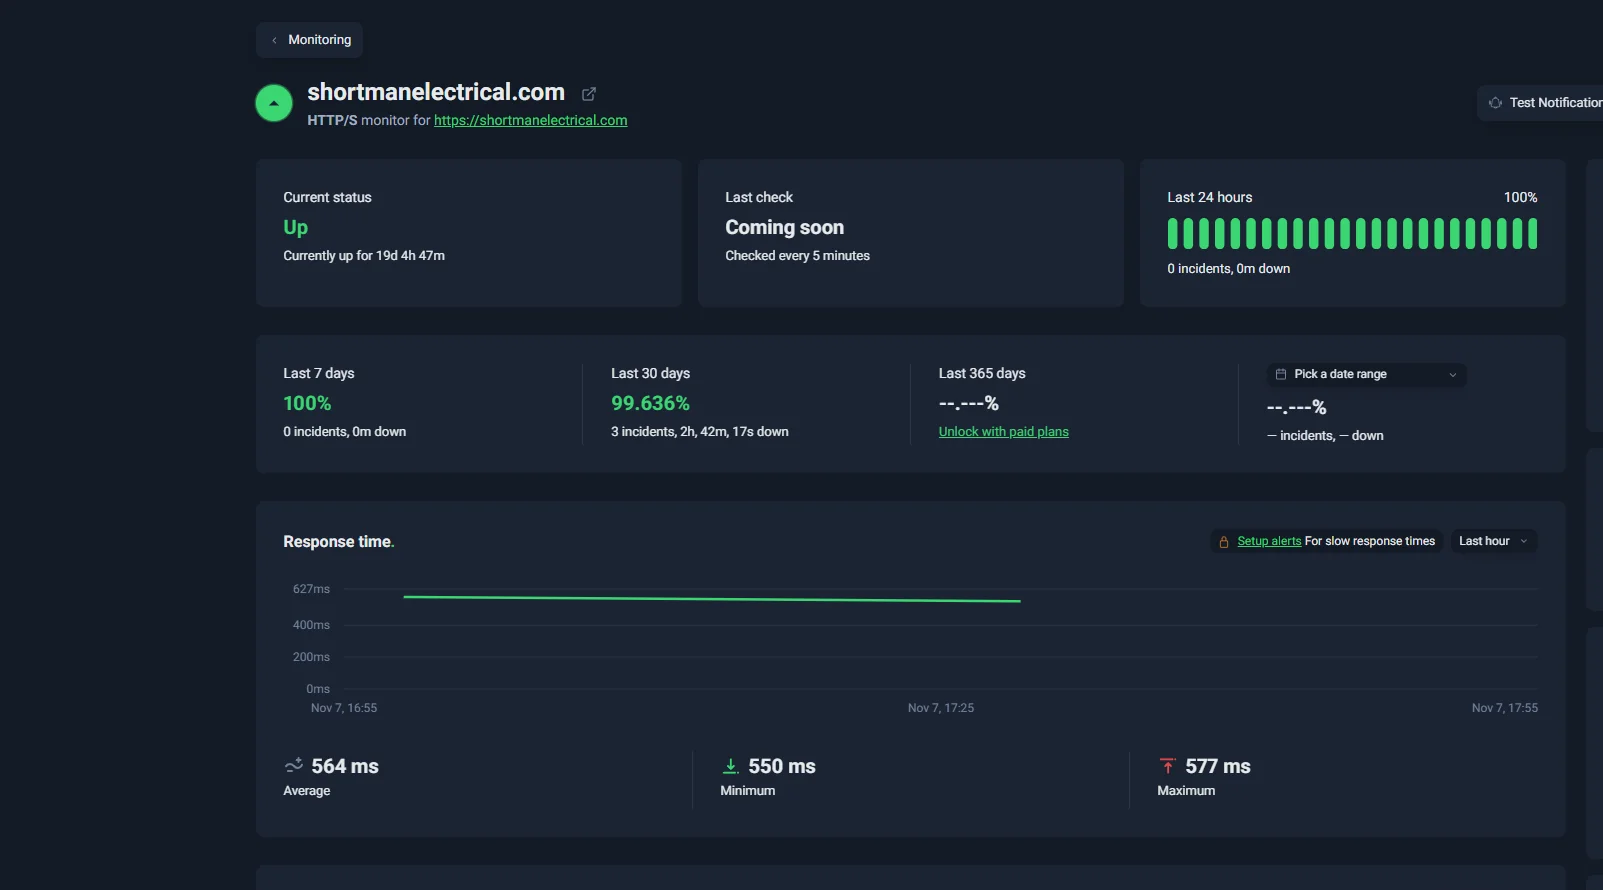Click the Nov 7, 17:25 axis label
Viewport: 1603px width, 890px height.
(941, 708)
